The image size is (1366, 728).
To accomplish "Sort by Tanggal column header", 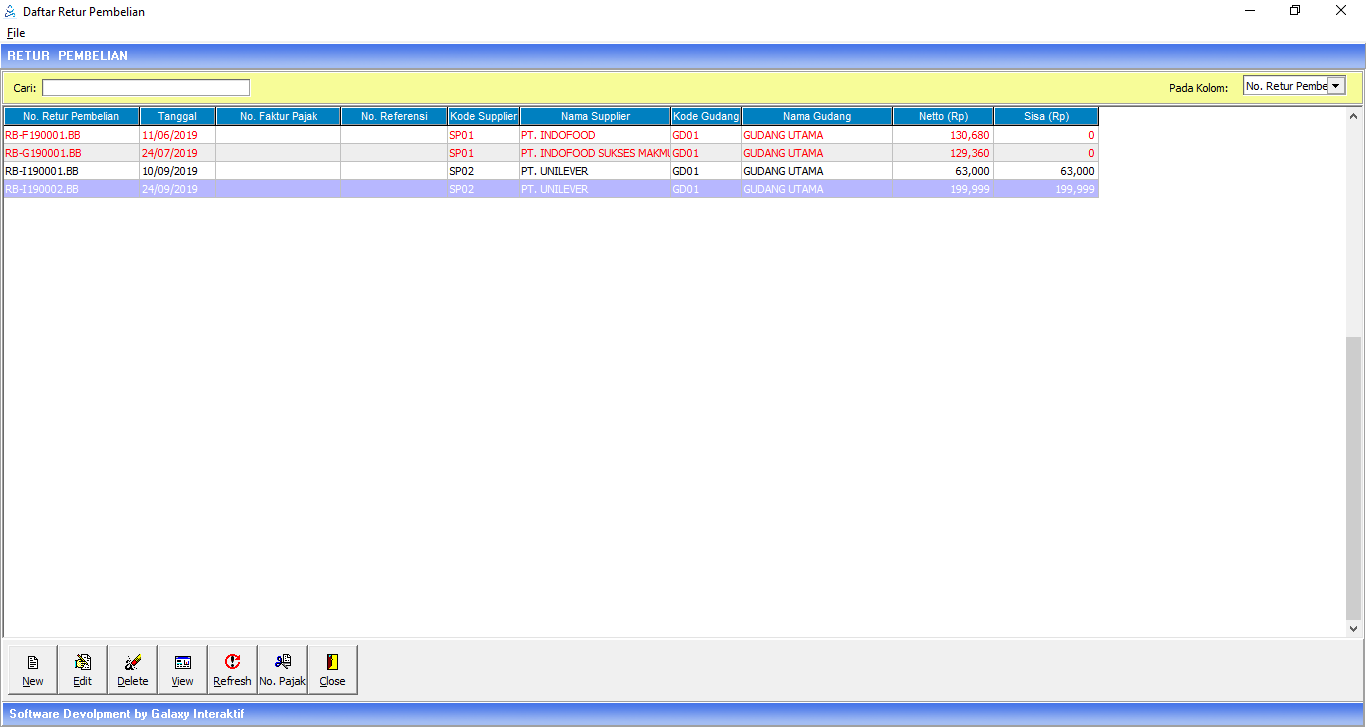I will click(x=177, y=117).
